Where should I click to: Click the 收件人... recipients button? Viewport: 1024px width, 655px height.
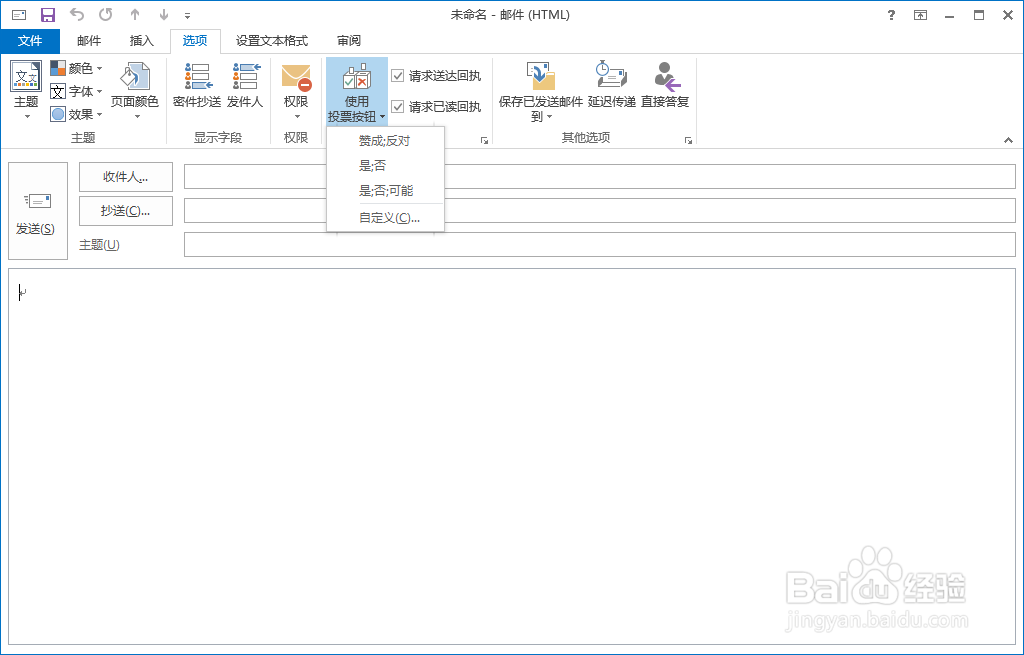tap(125, 177)
